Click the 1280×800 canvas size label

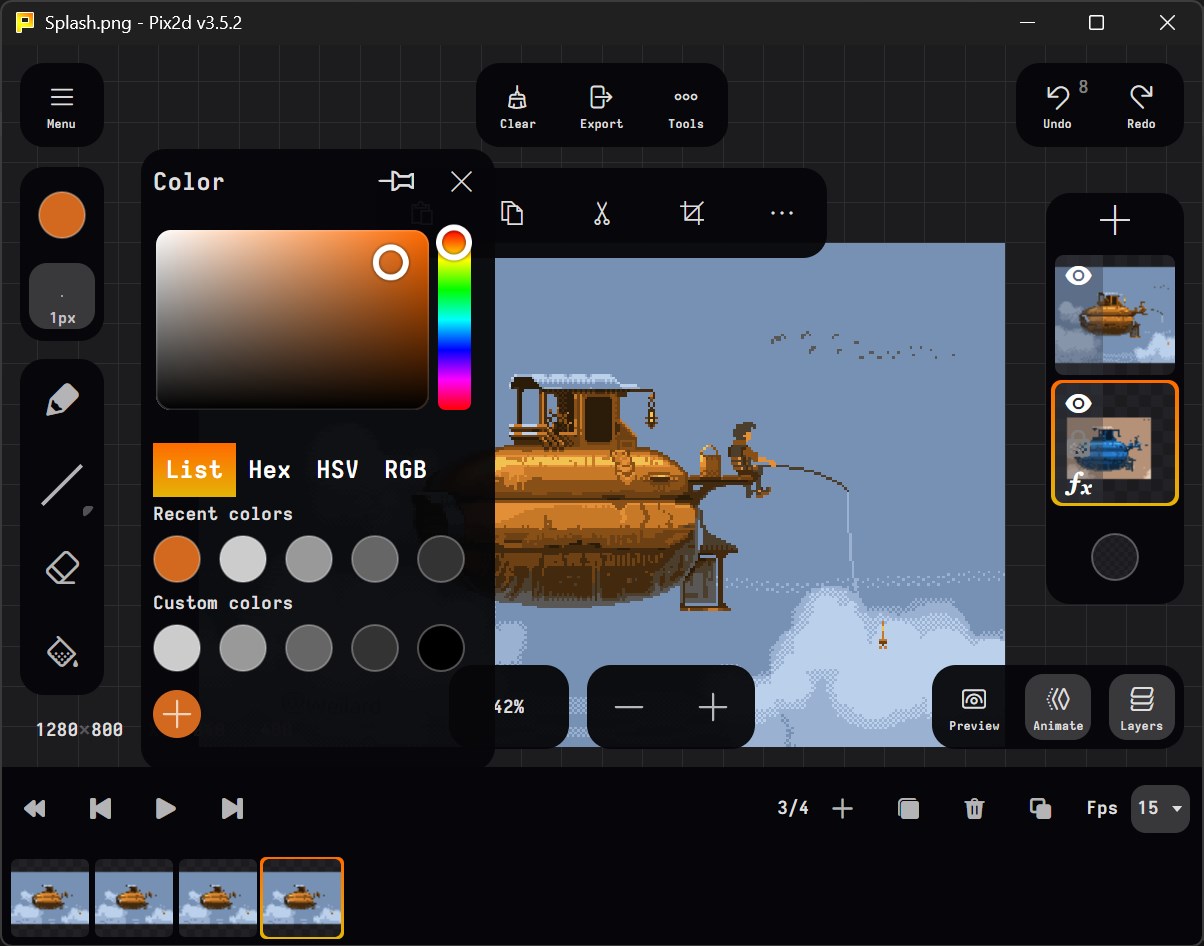tap(79, 729)
